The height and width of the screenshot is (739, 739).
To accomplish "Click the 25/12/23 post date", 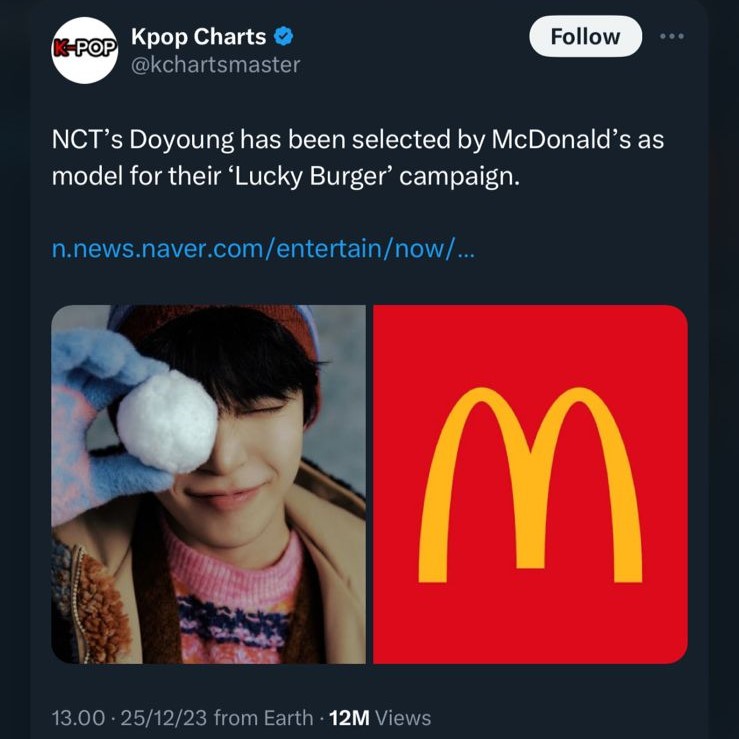I will click(159, 717).
